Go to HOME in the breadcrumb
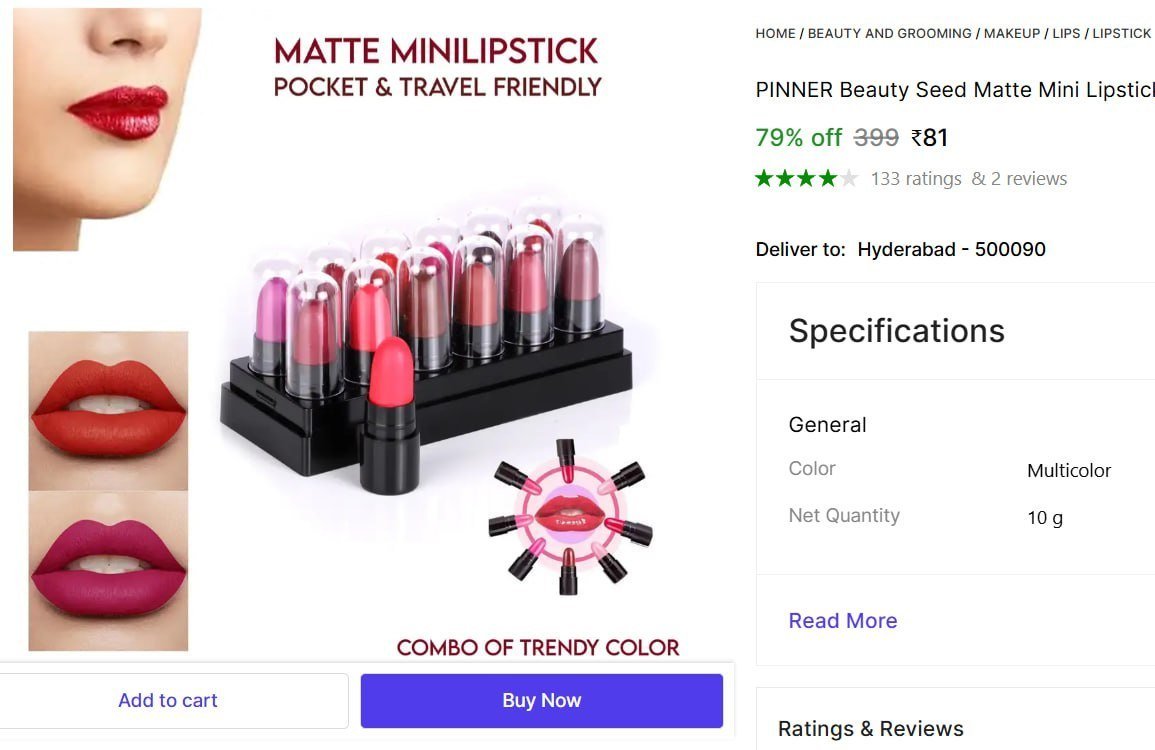 click(x=775, y=33)
